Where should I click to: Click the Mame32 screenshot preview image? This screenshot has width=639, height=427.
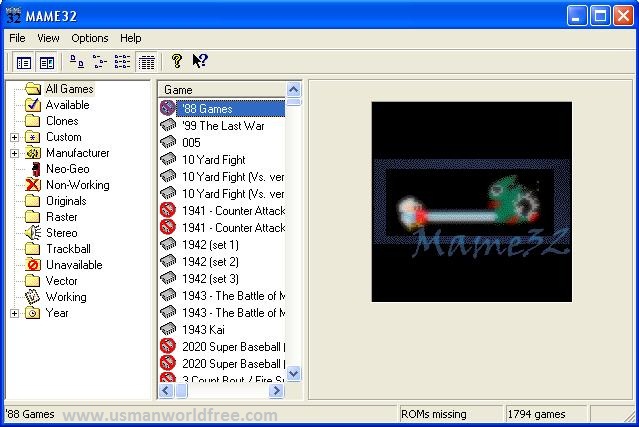click(x=472, y=202)
